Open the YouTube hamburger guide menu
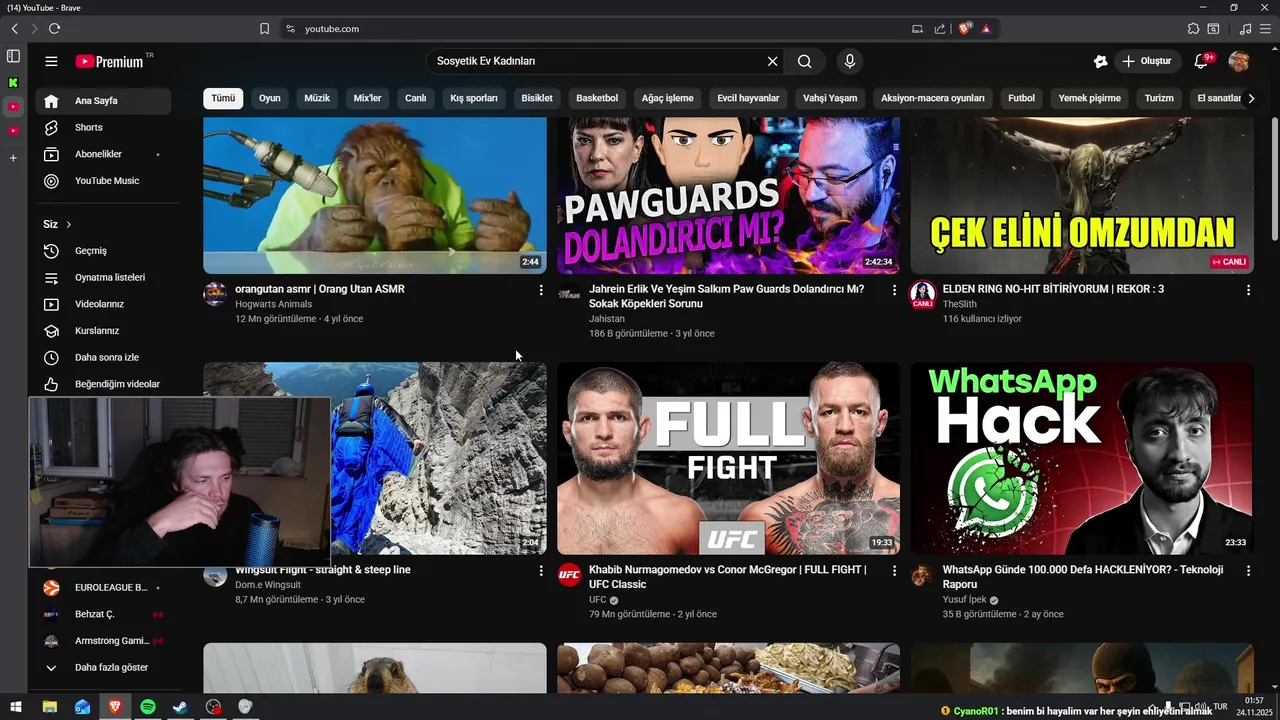 [51, 61]
